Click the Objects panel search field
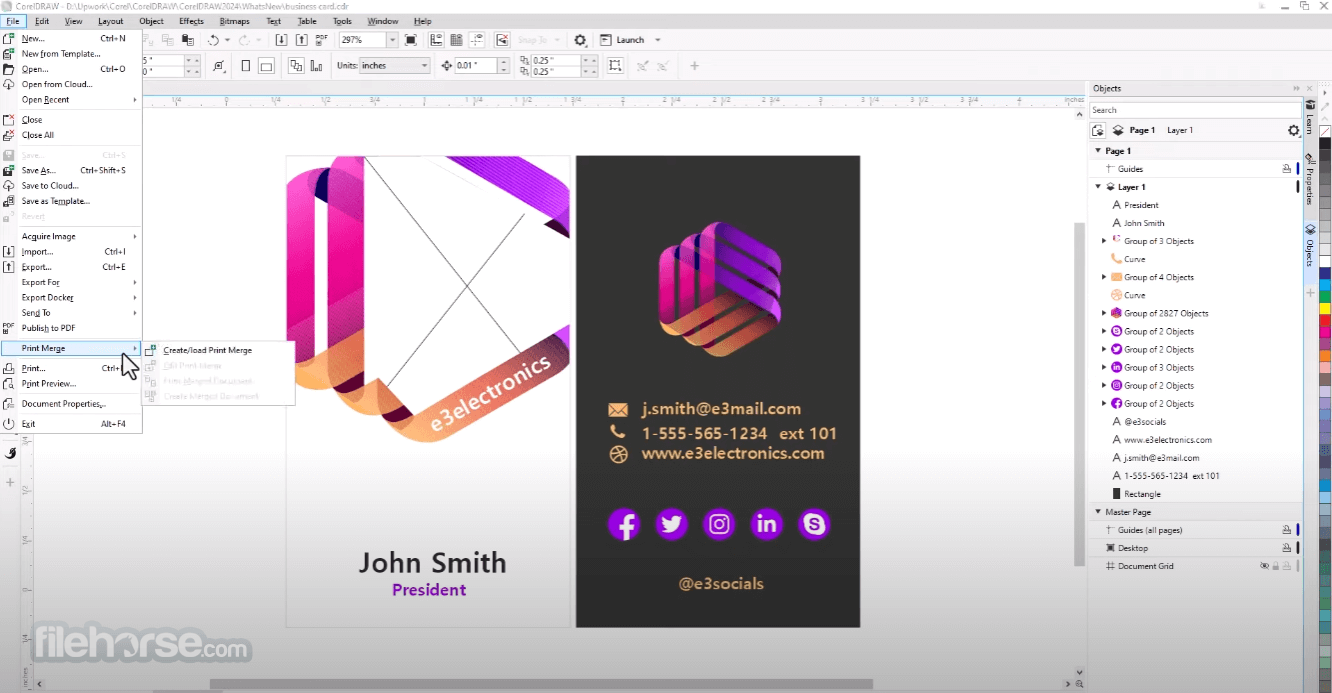Viewport: 1332px width, 693px height. (1195, 110)
